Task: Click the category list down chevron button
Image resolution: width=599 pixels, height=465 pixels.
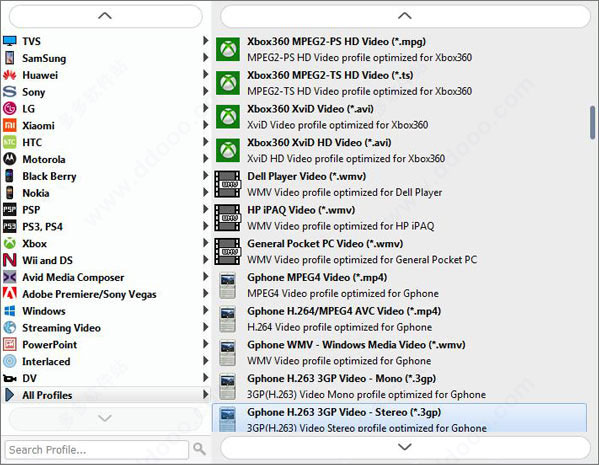Action: 105,418
